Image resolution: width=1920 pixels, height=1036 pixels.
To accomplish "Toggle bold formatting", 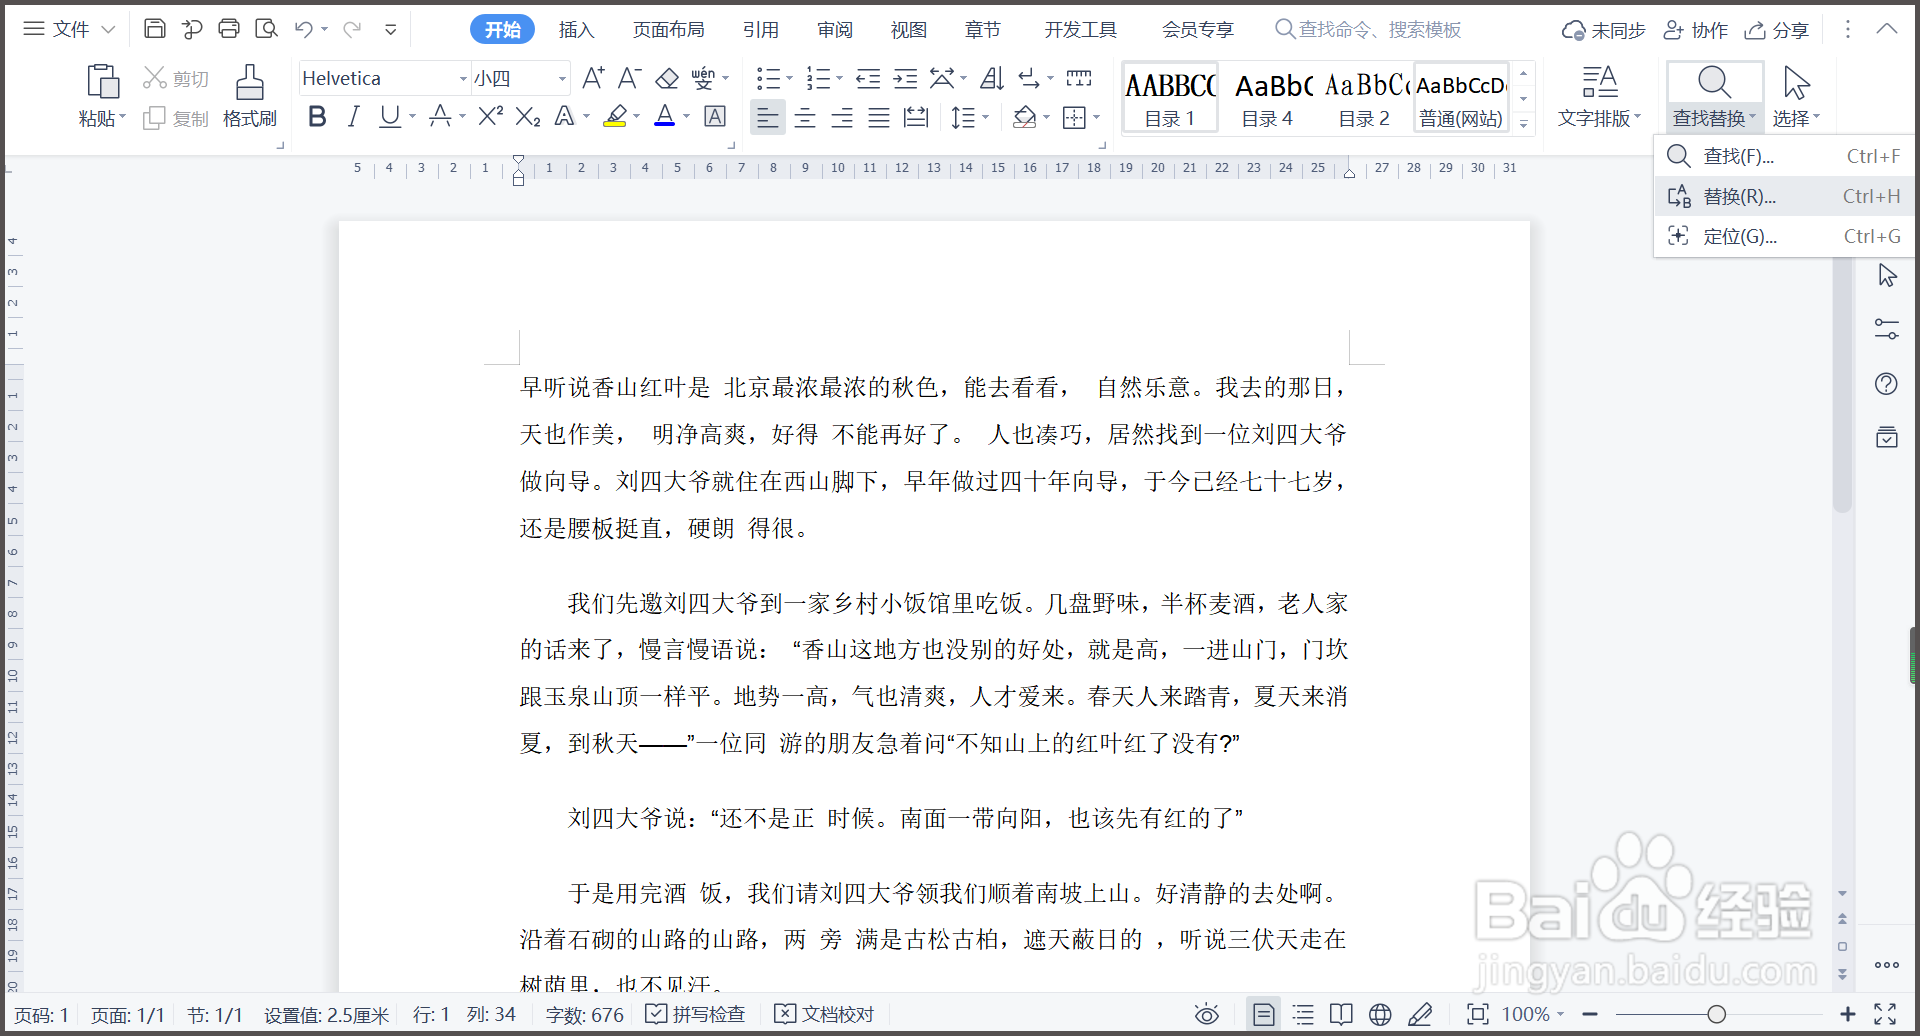I will click(317, 117).
